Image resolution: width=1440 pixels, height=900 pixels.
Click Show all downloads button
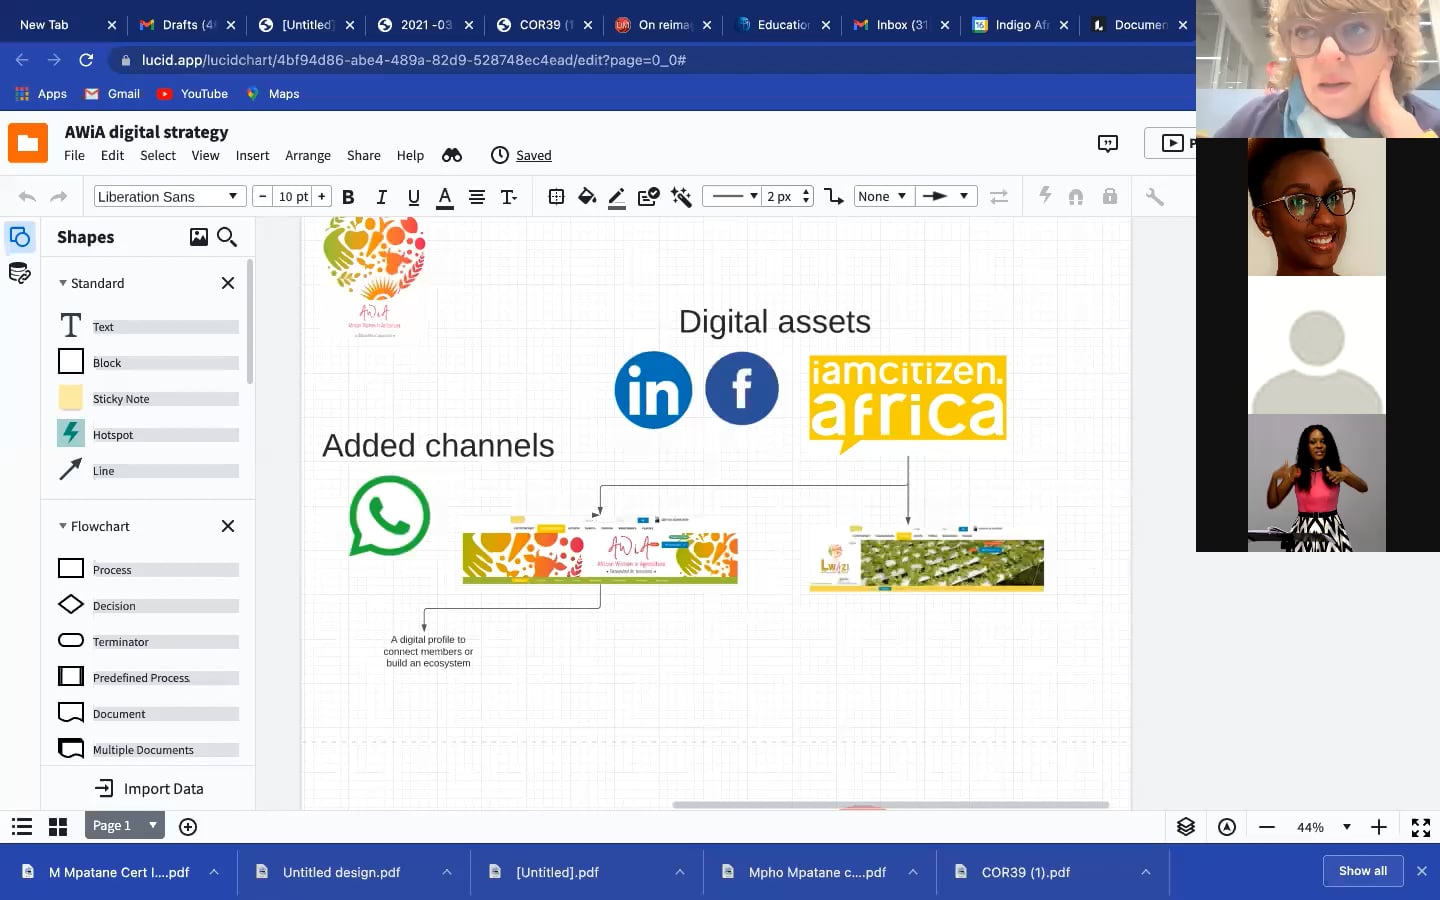[x=1363, y=871]
